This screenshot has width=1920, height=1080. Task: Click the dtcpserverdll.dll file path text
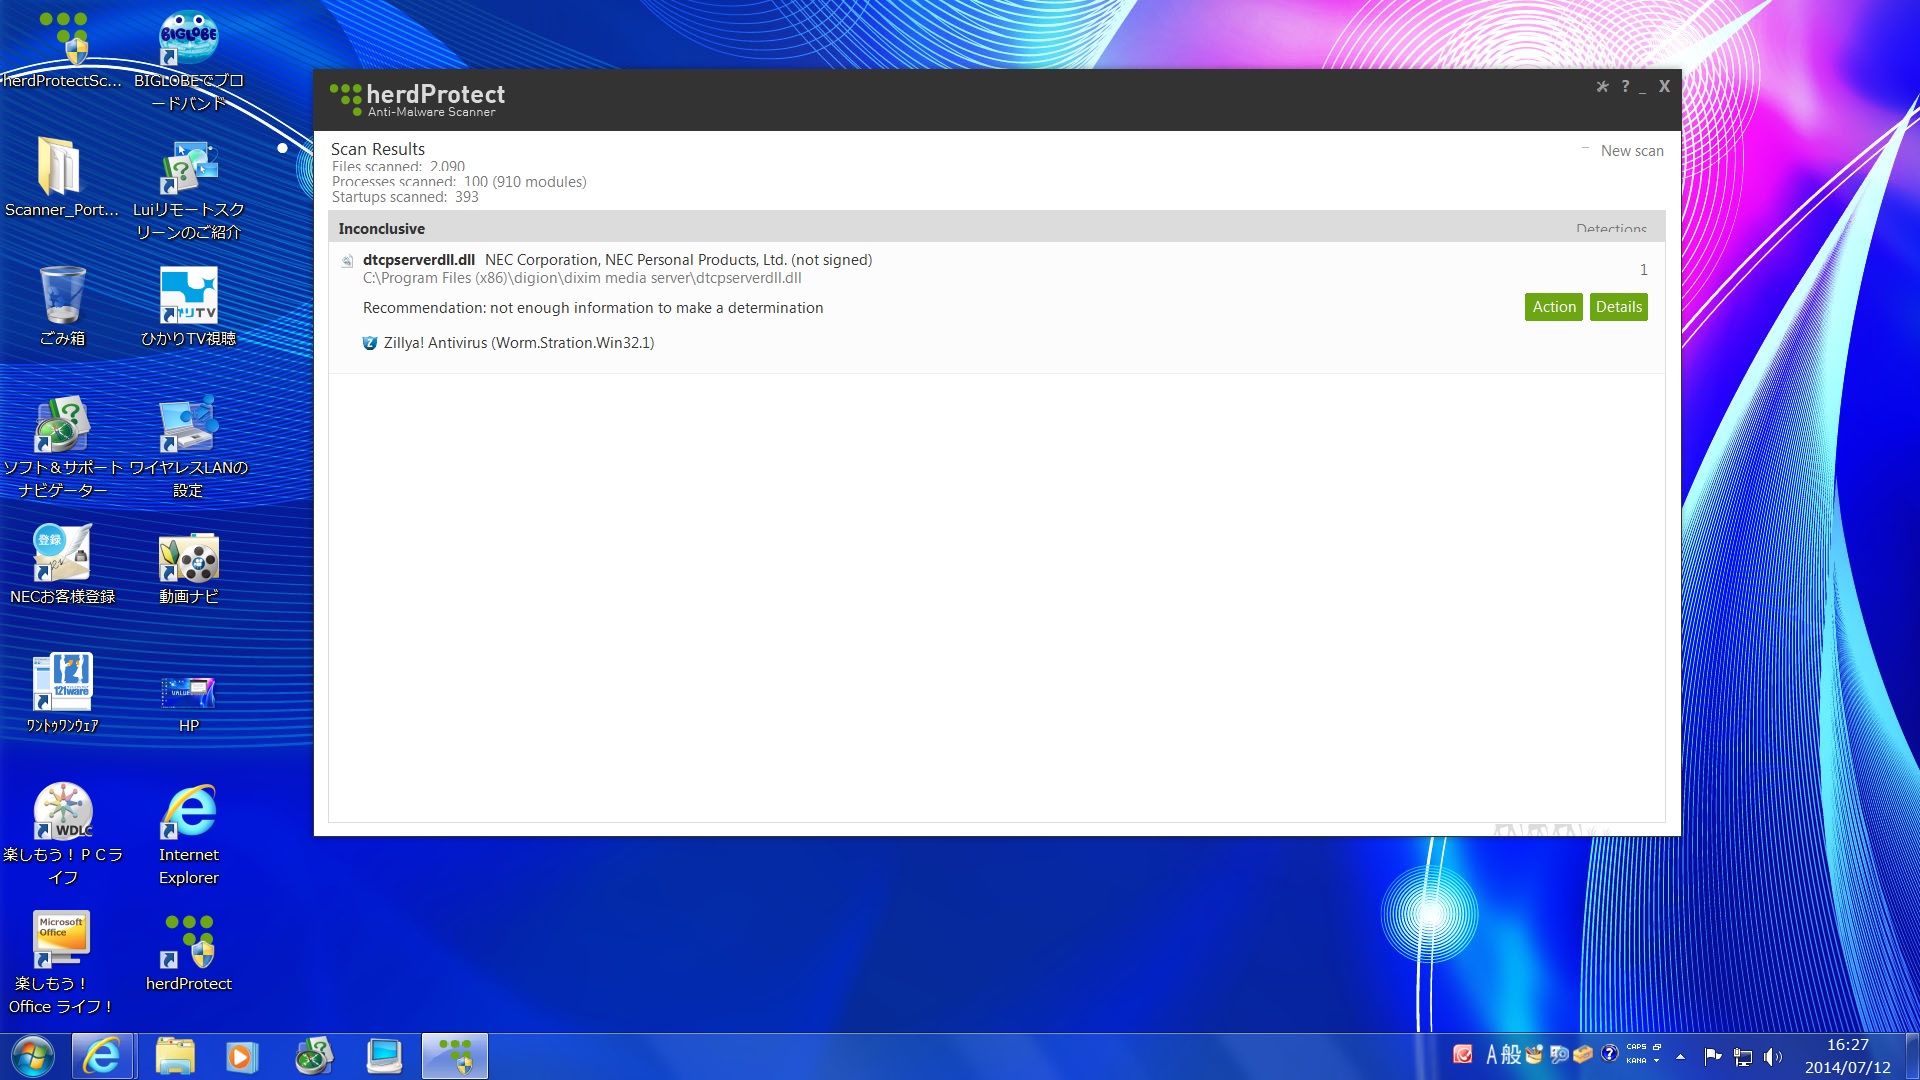[x=582, y=278]
